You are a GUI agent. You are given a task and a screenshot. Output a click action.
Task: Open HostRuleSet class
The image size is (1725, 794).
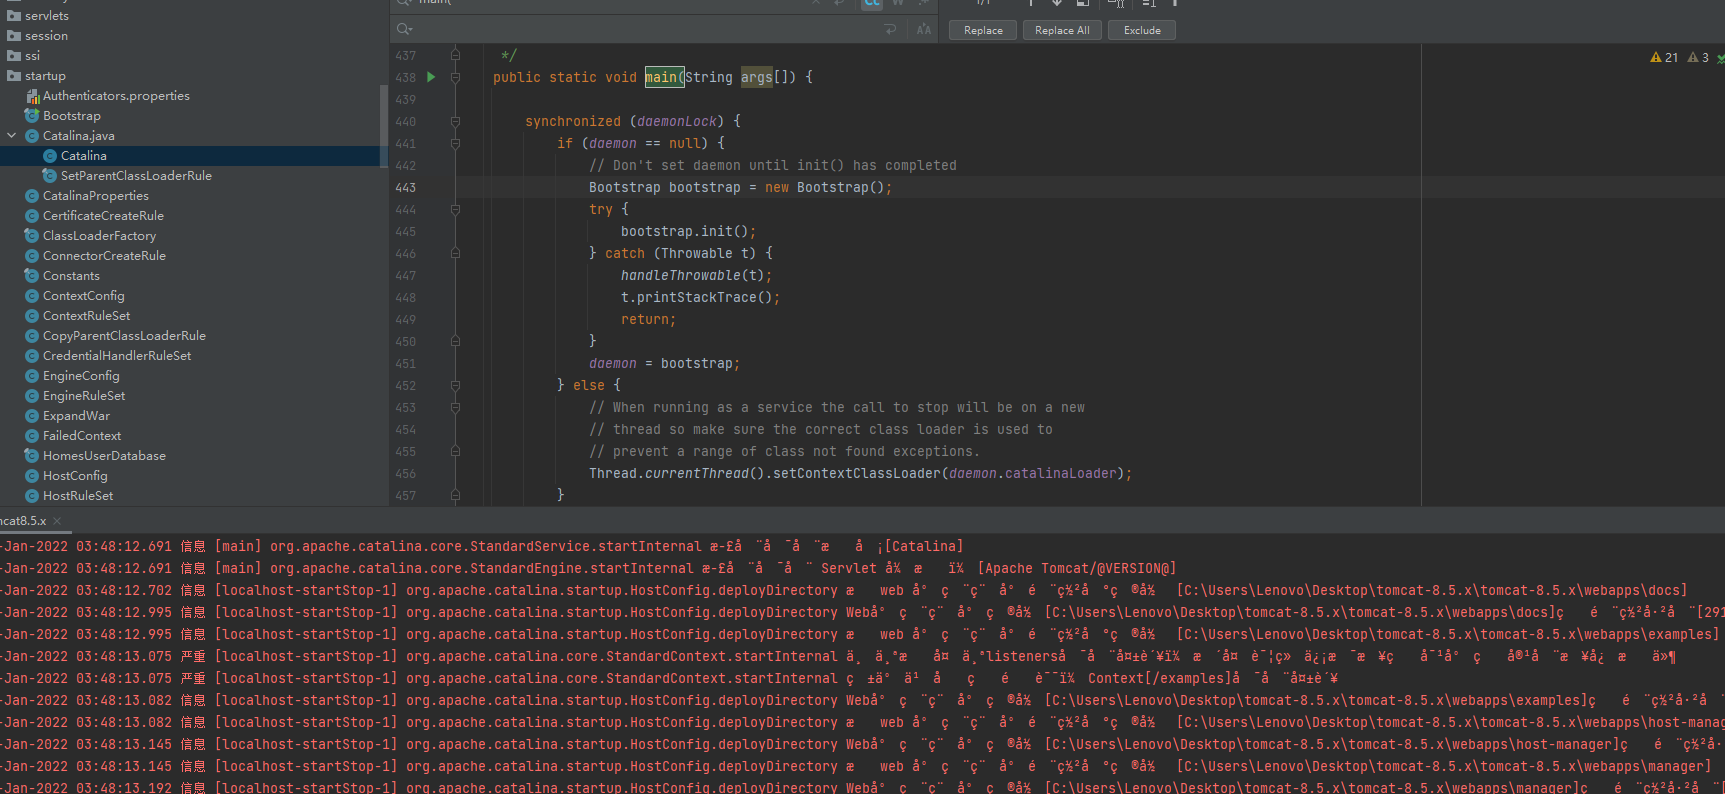click(x=78, y=496)
